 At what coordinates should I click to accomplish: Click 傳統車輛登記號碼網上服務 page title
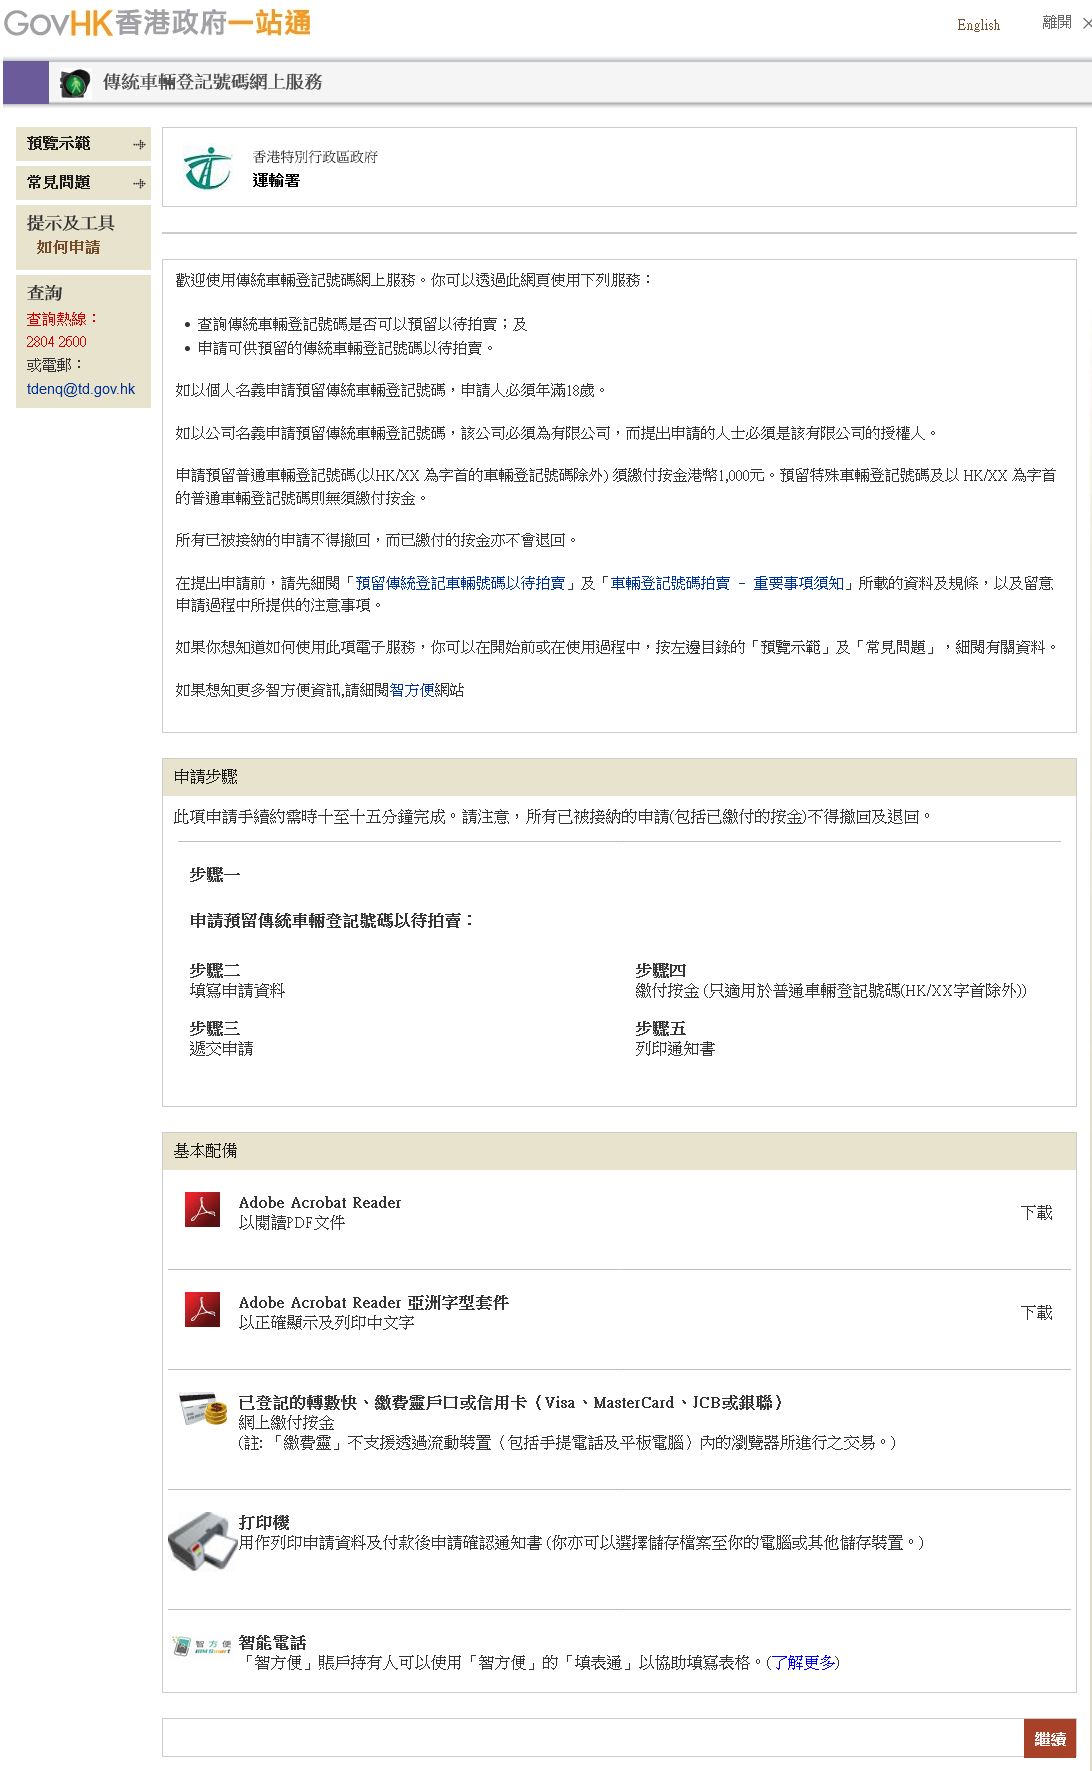pos(212,82)
